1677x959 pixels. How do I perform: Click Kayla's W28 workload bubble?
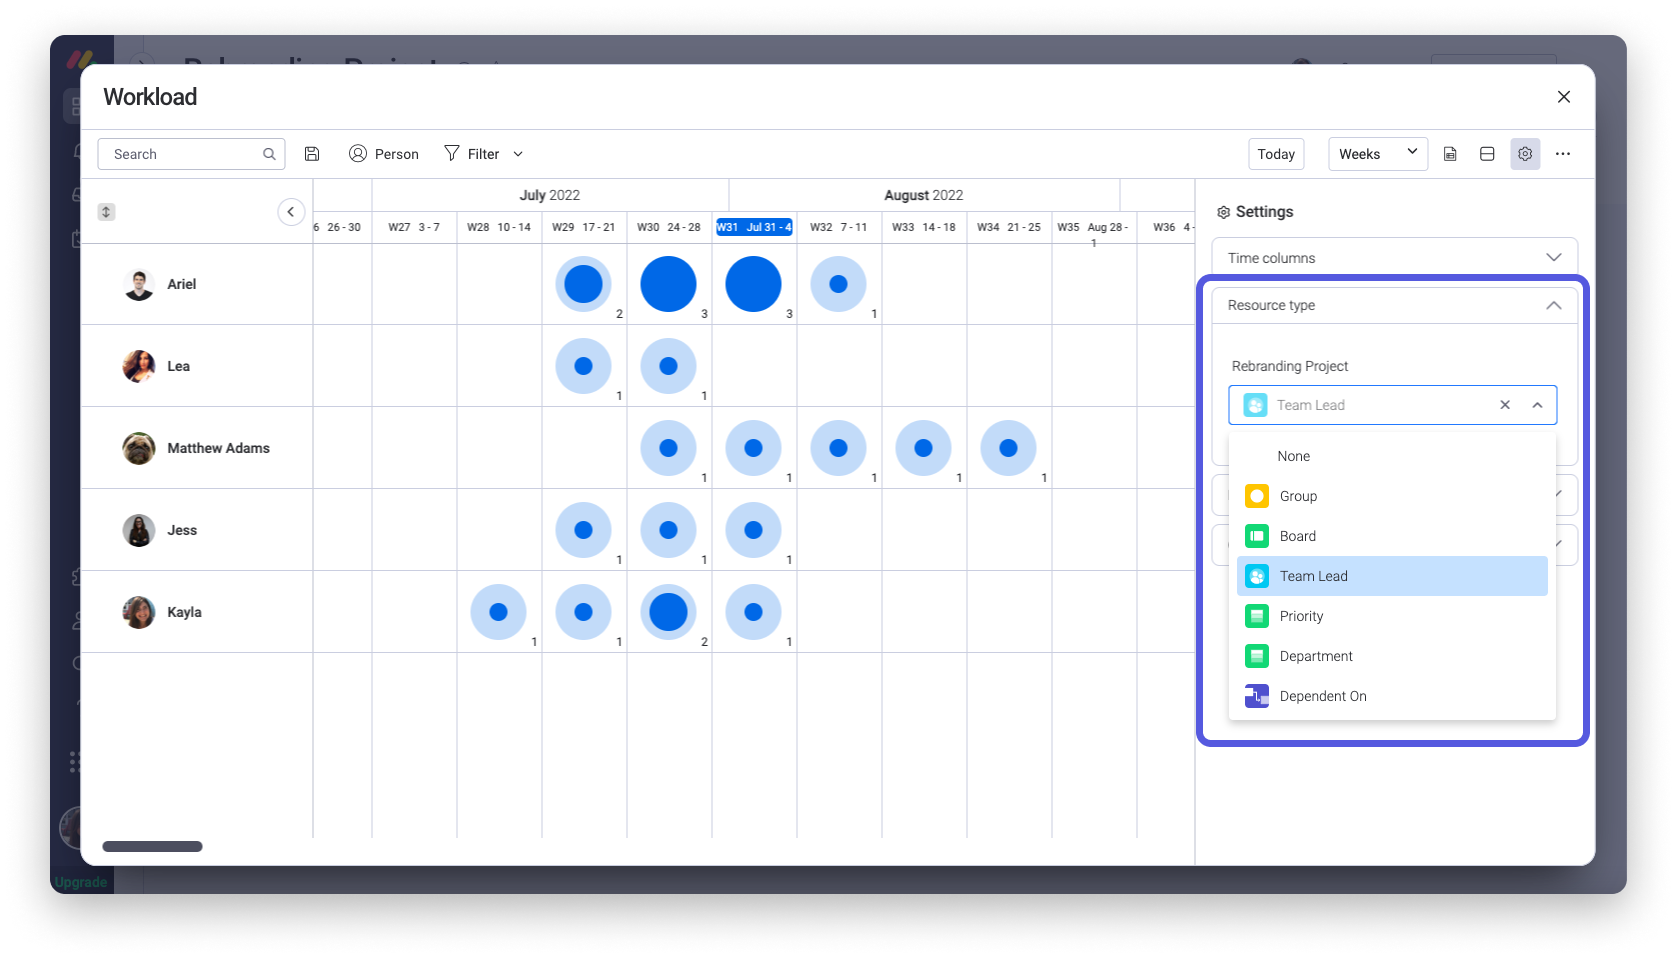(499, 612)
